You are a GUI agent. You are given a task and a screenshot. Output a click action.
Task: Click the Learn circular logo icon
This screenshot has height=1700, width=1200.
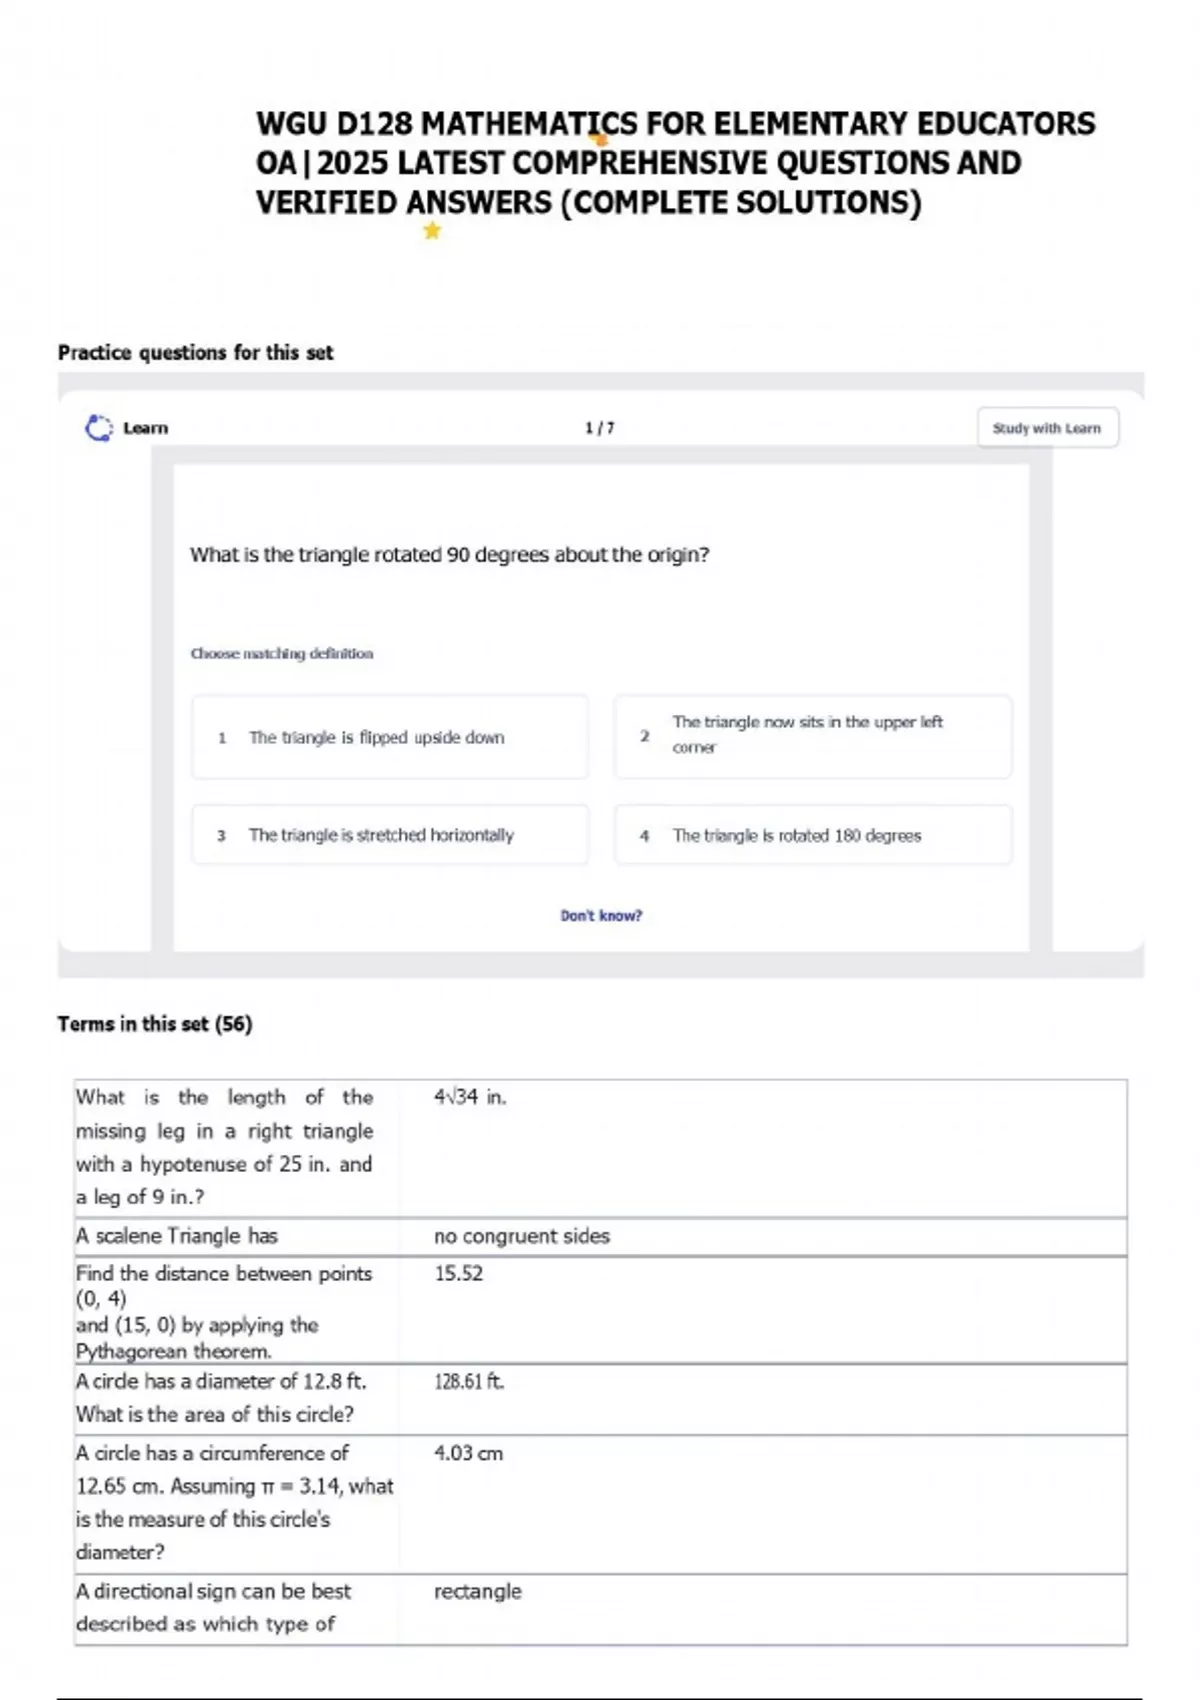point(99,428)
